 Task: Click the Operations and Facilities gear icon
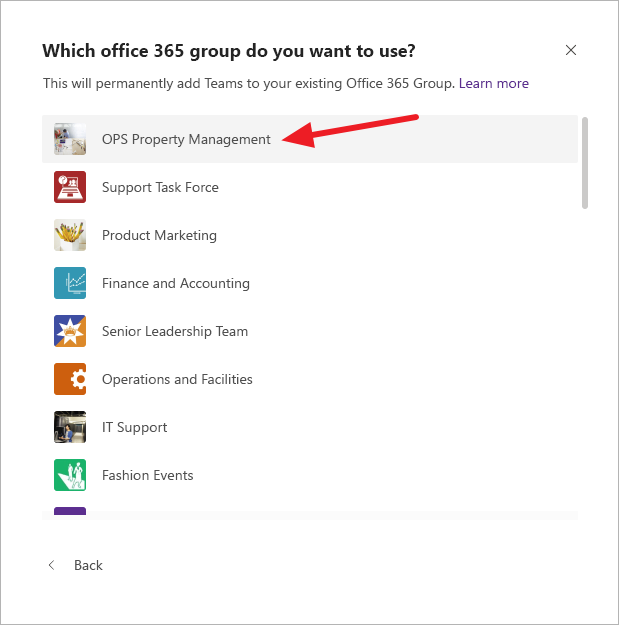pyautogui.click(x=70, y=379)
